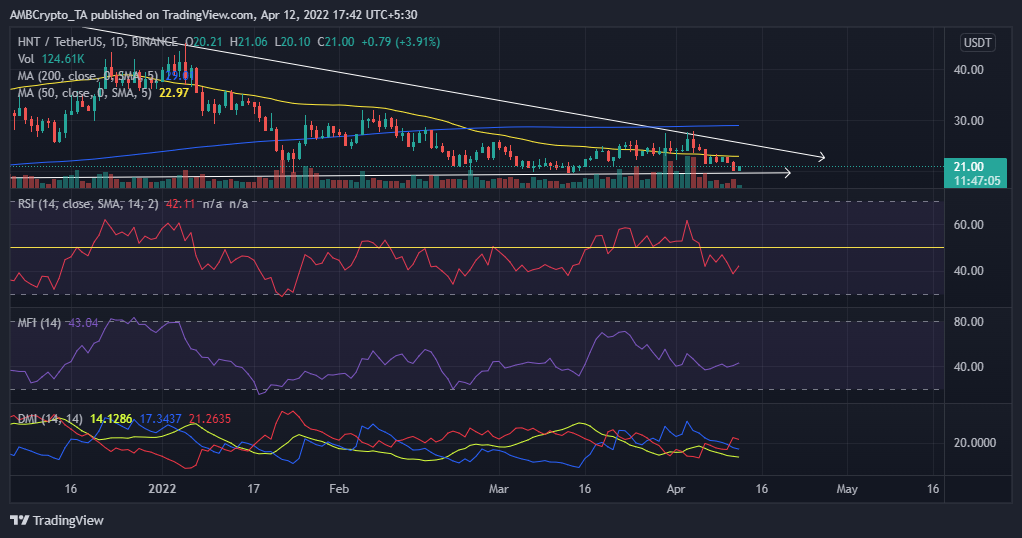Click the horizontal support line's arrowhead
The width and height of the screenshot is (1022, 538).
click(787, 173)
